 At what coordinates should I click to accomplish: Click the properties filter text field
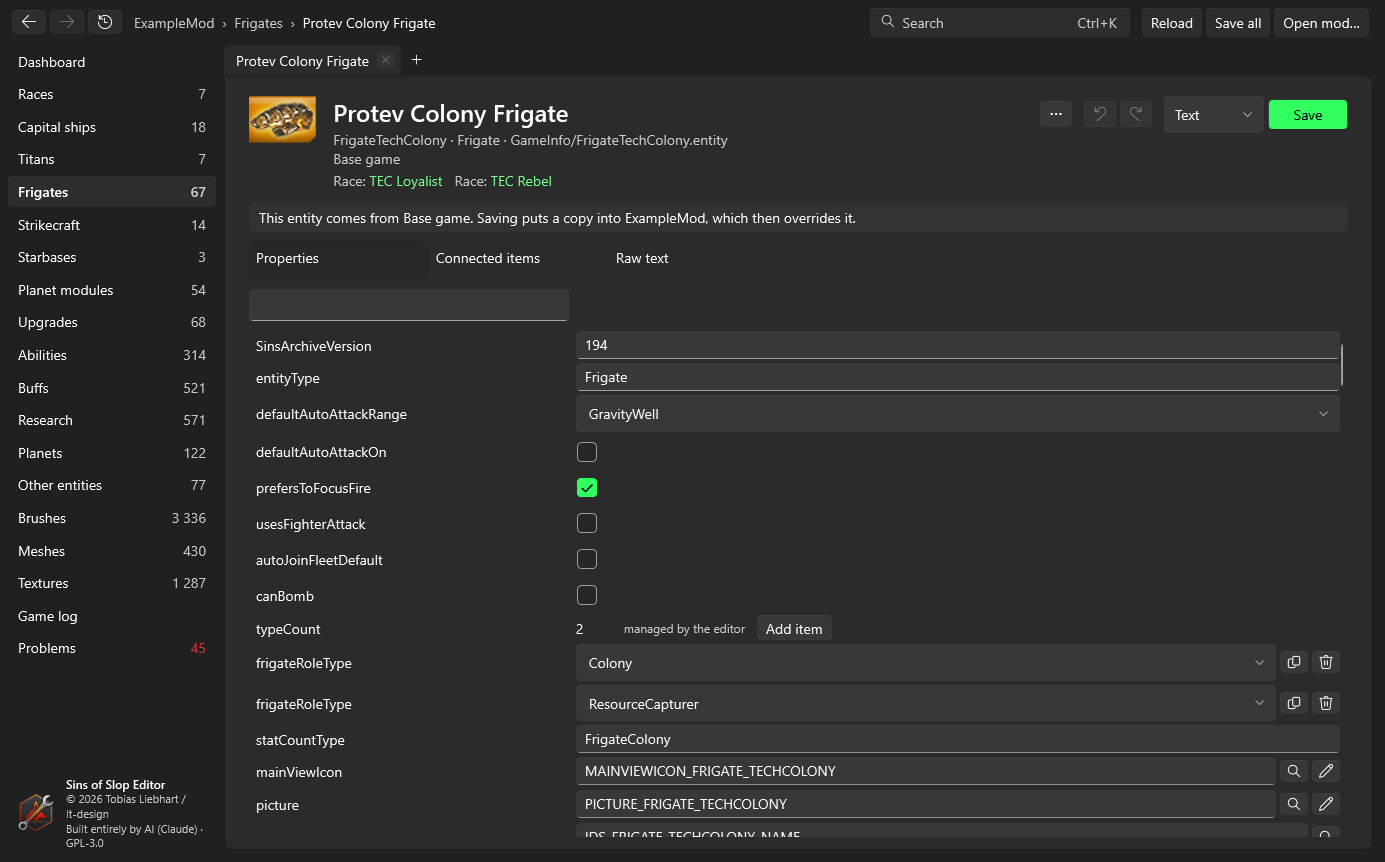click(409, 305)
